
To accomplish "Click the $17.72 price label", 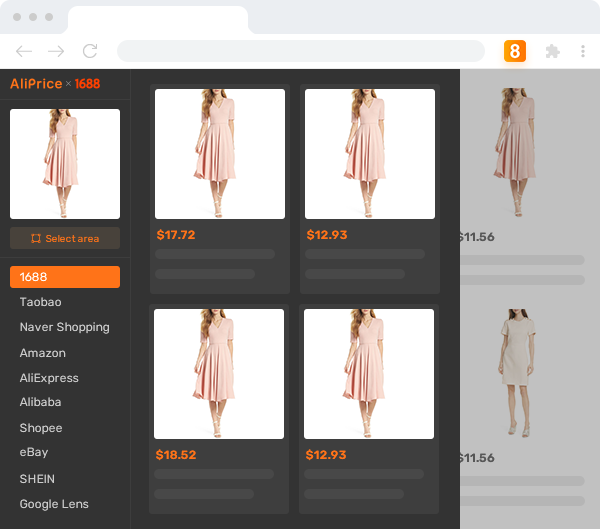I will coord(176,235).
